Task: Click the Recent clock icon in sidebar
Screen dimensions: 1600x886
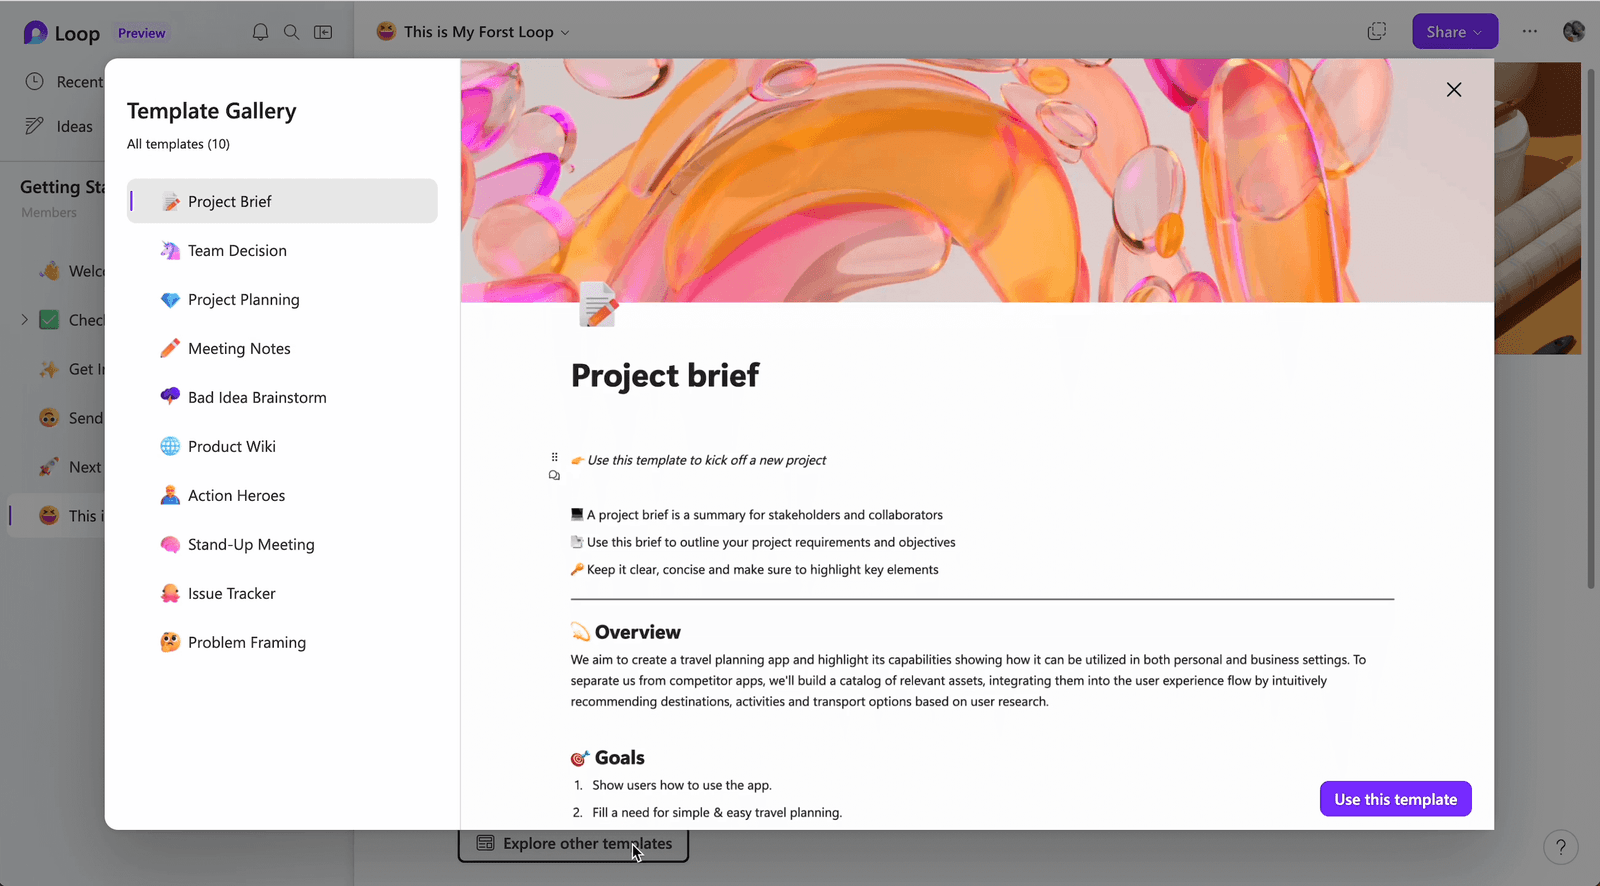Action: [36, 81]
